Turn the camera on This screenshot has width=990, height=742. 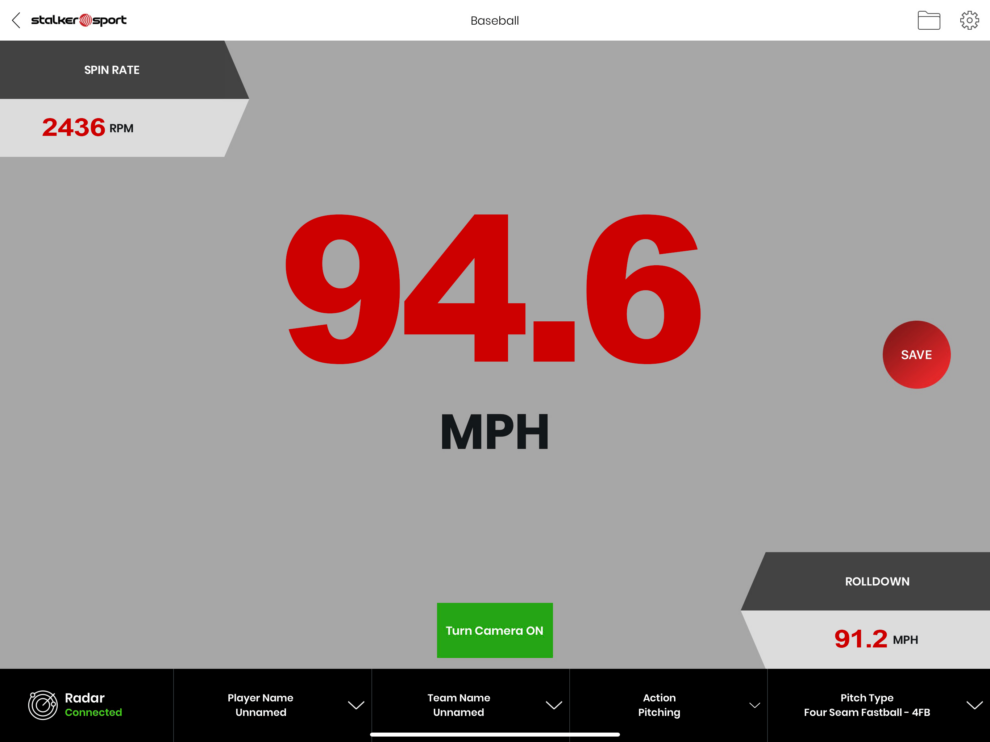[x=495, y=630]
